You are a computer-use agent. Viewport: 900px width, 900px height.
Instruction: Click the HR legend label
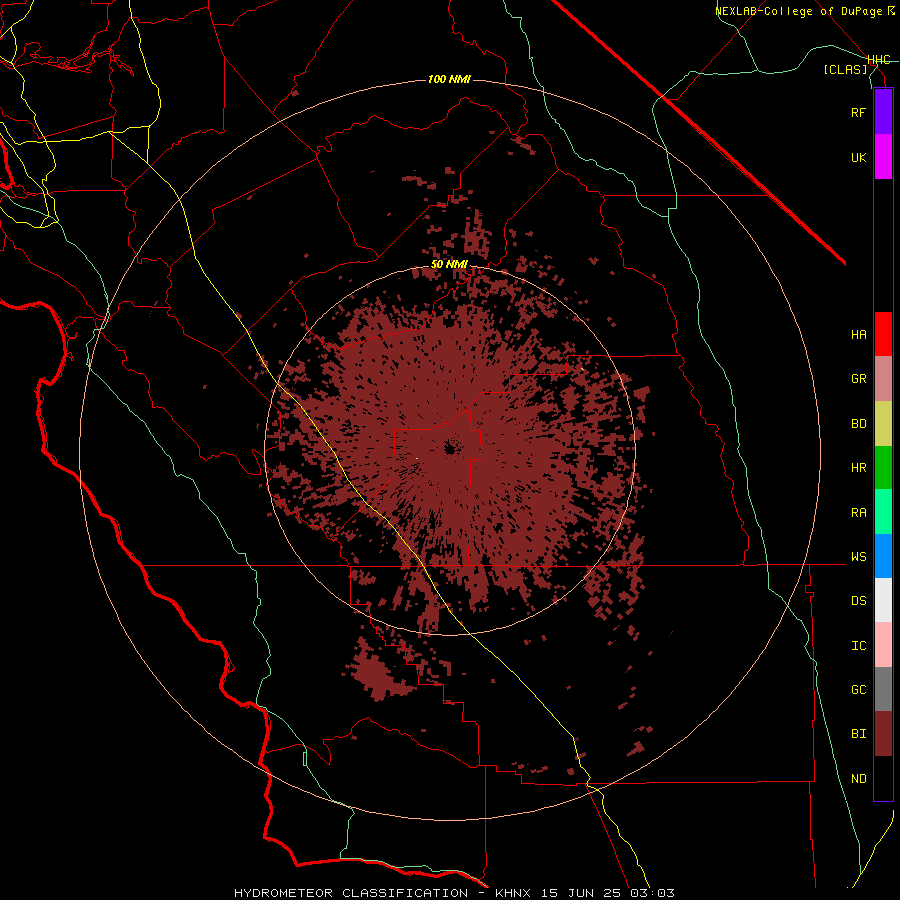point(858,468)
